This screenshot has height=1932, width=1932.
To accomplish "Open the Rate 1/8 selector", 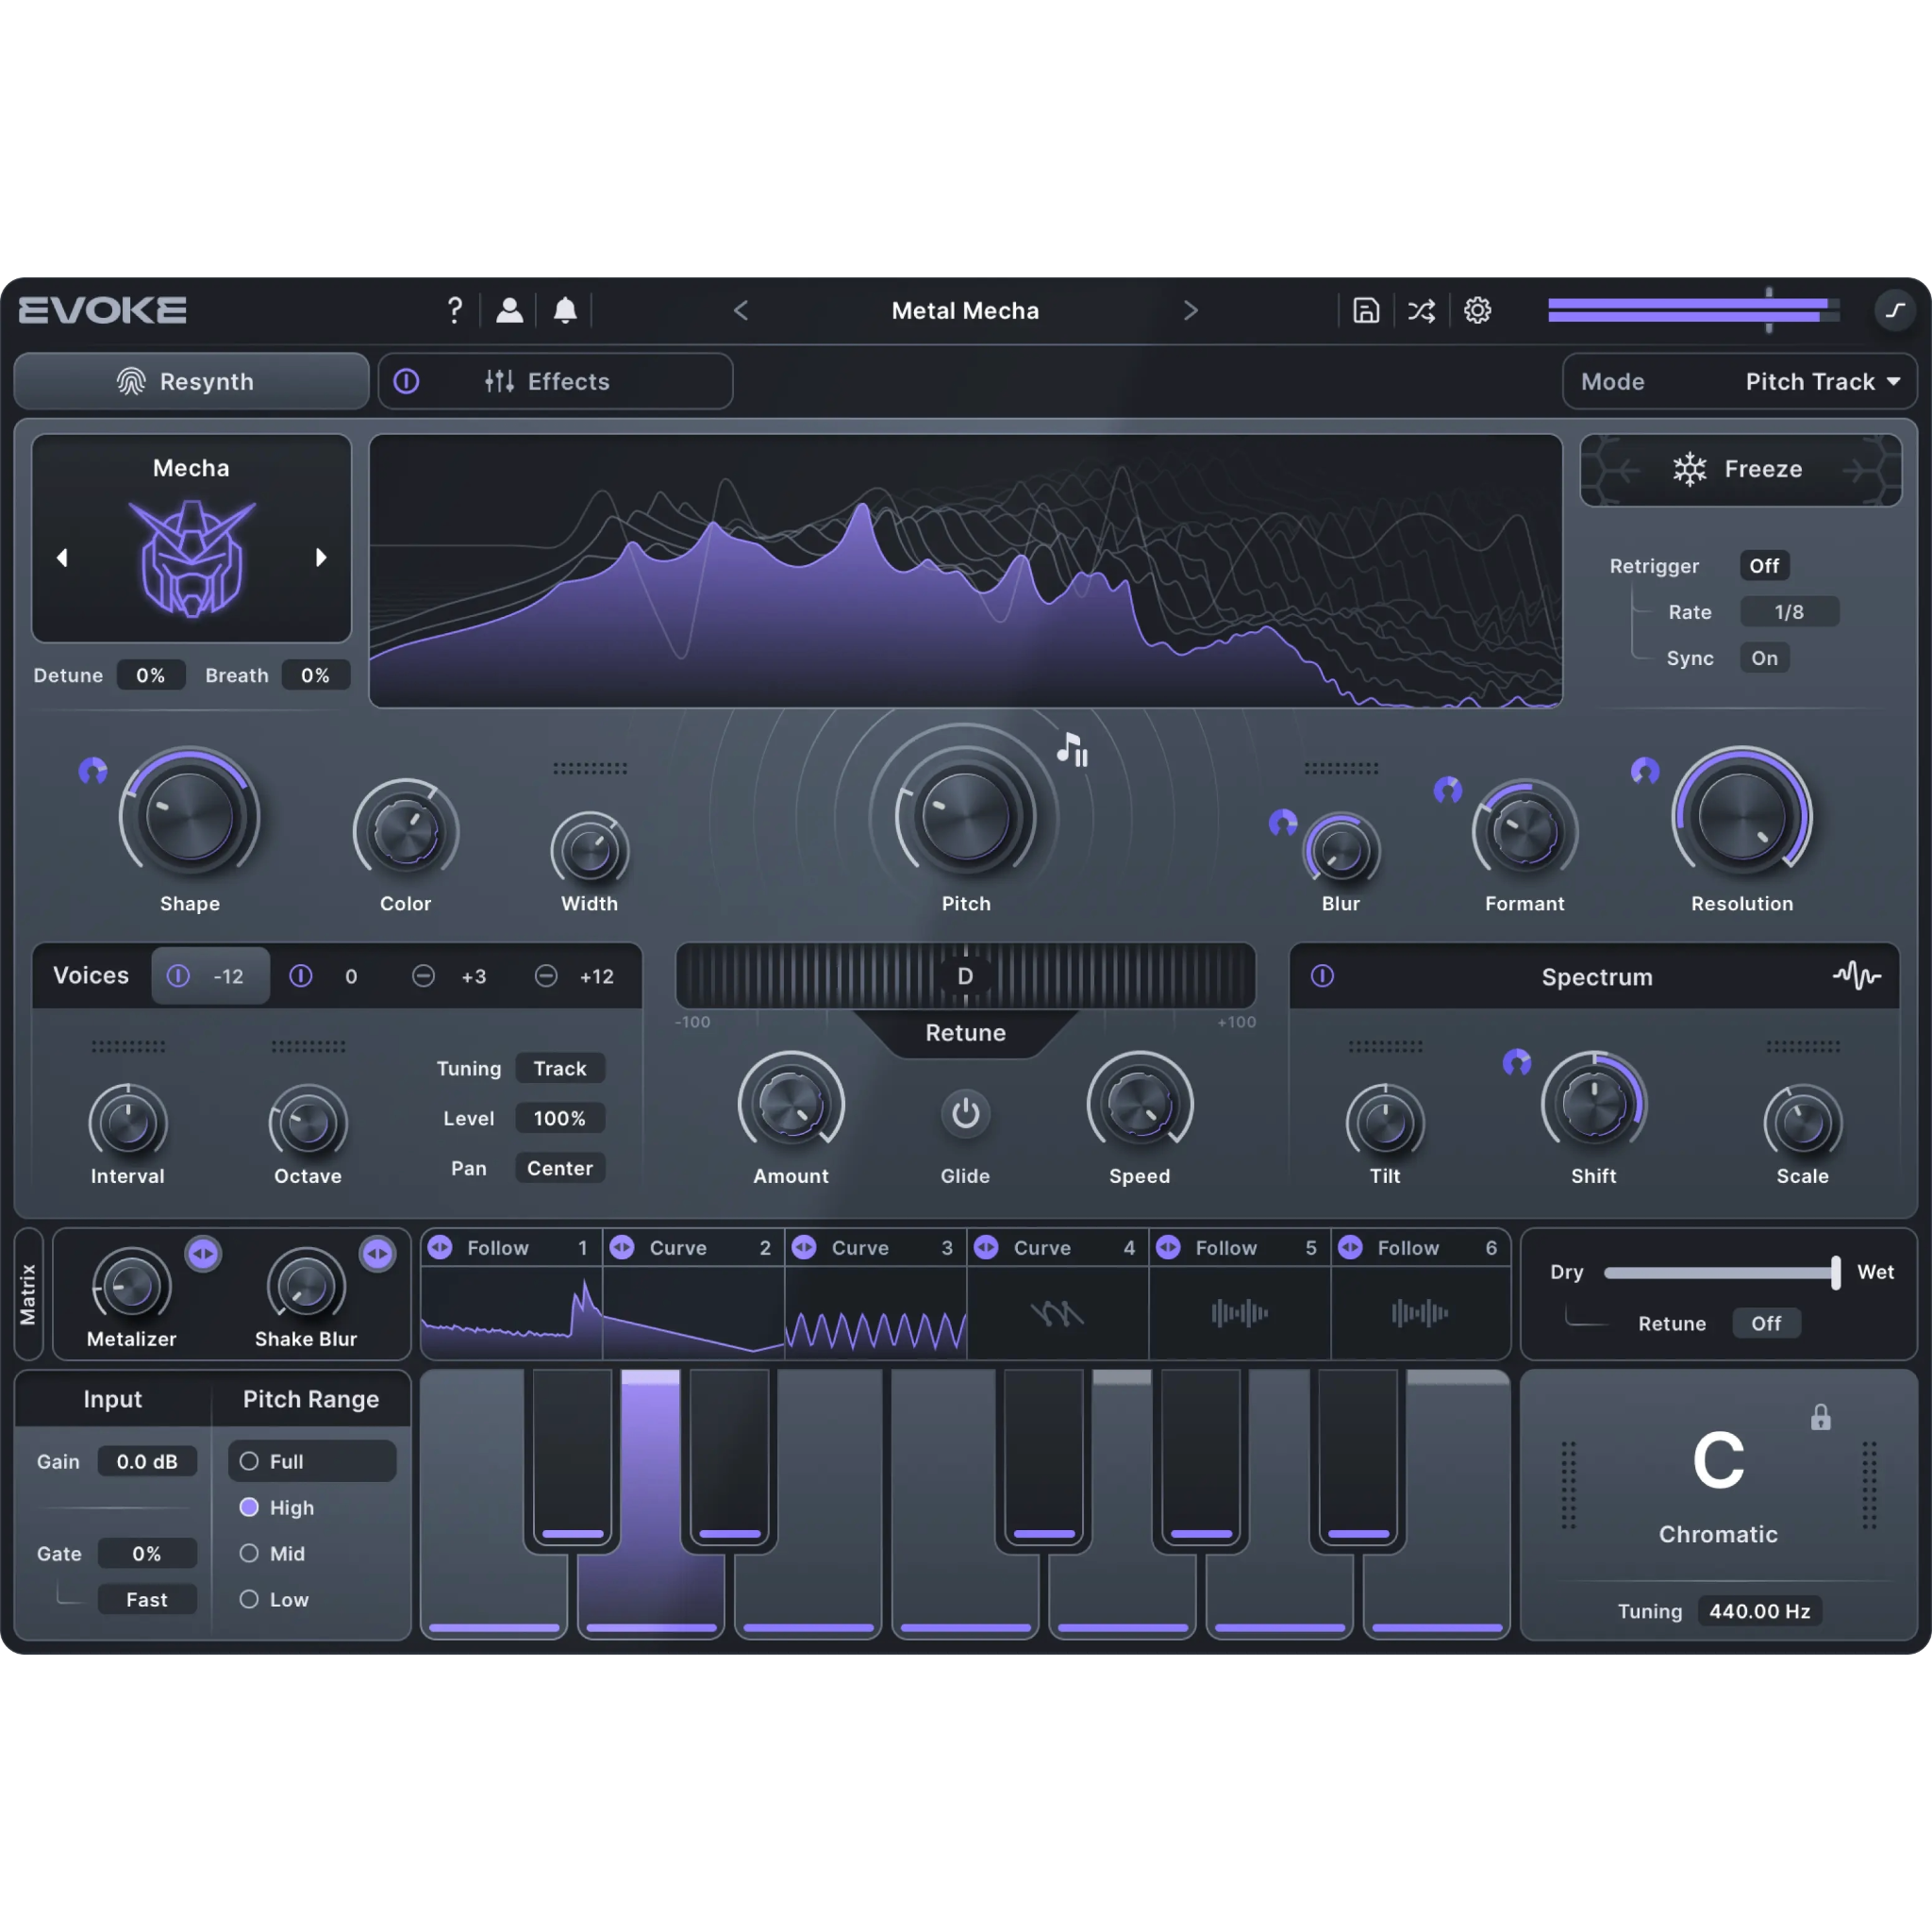I will click(x=1789, y=611).
